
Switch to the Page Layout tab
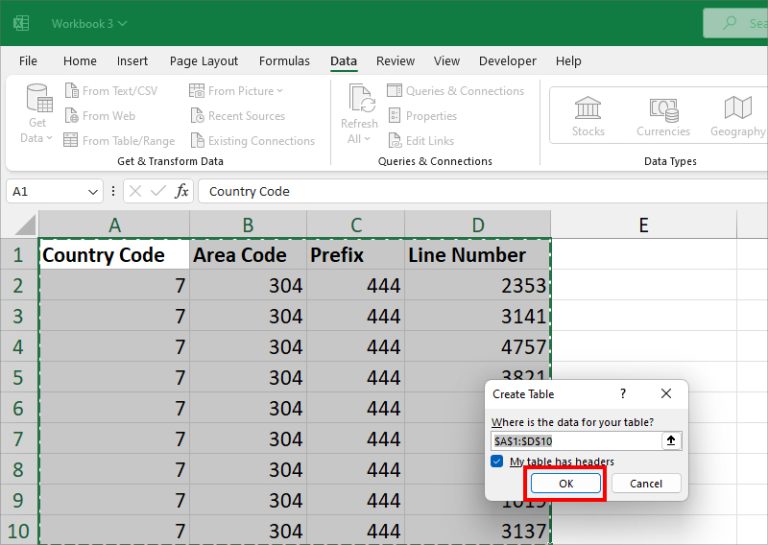coord(204,61)
